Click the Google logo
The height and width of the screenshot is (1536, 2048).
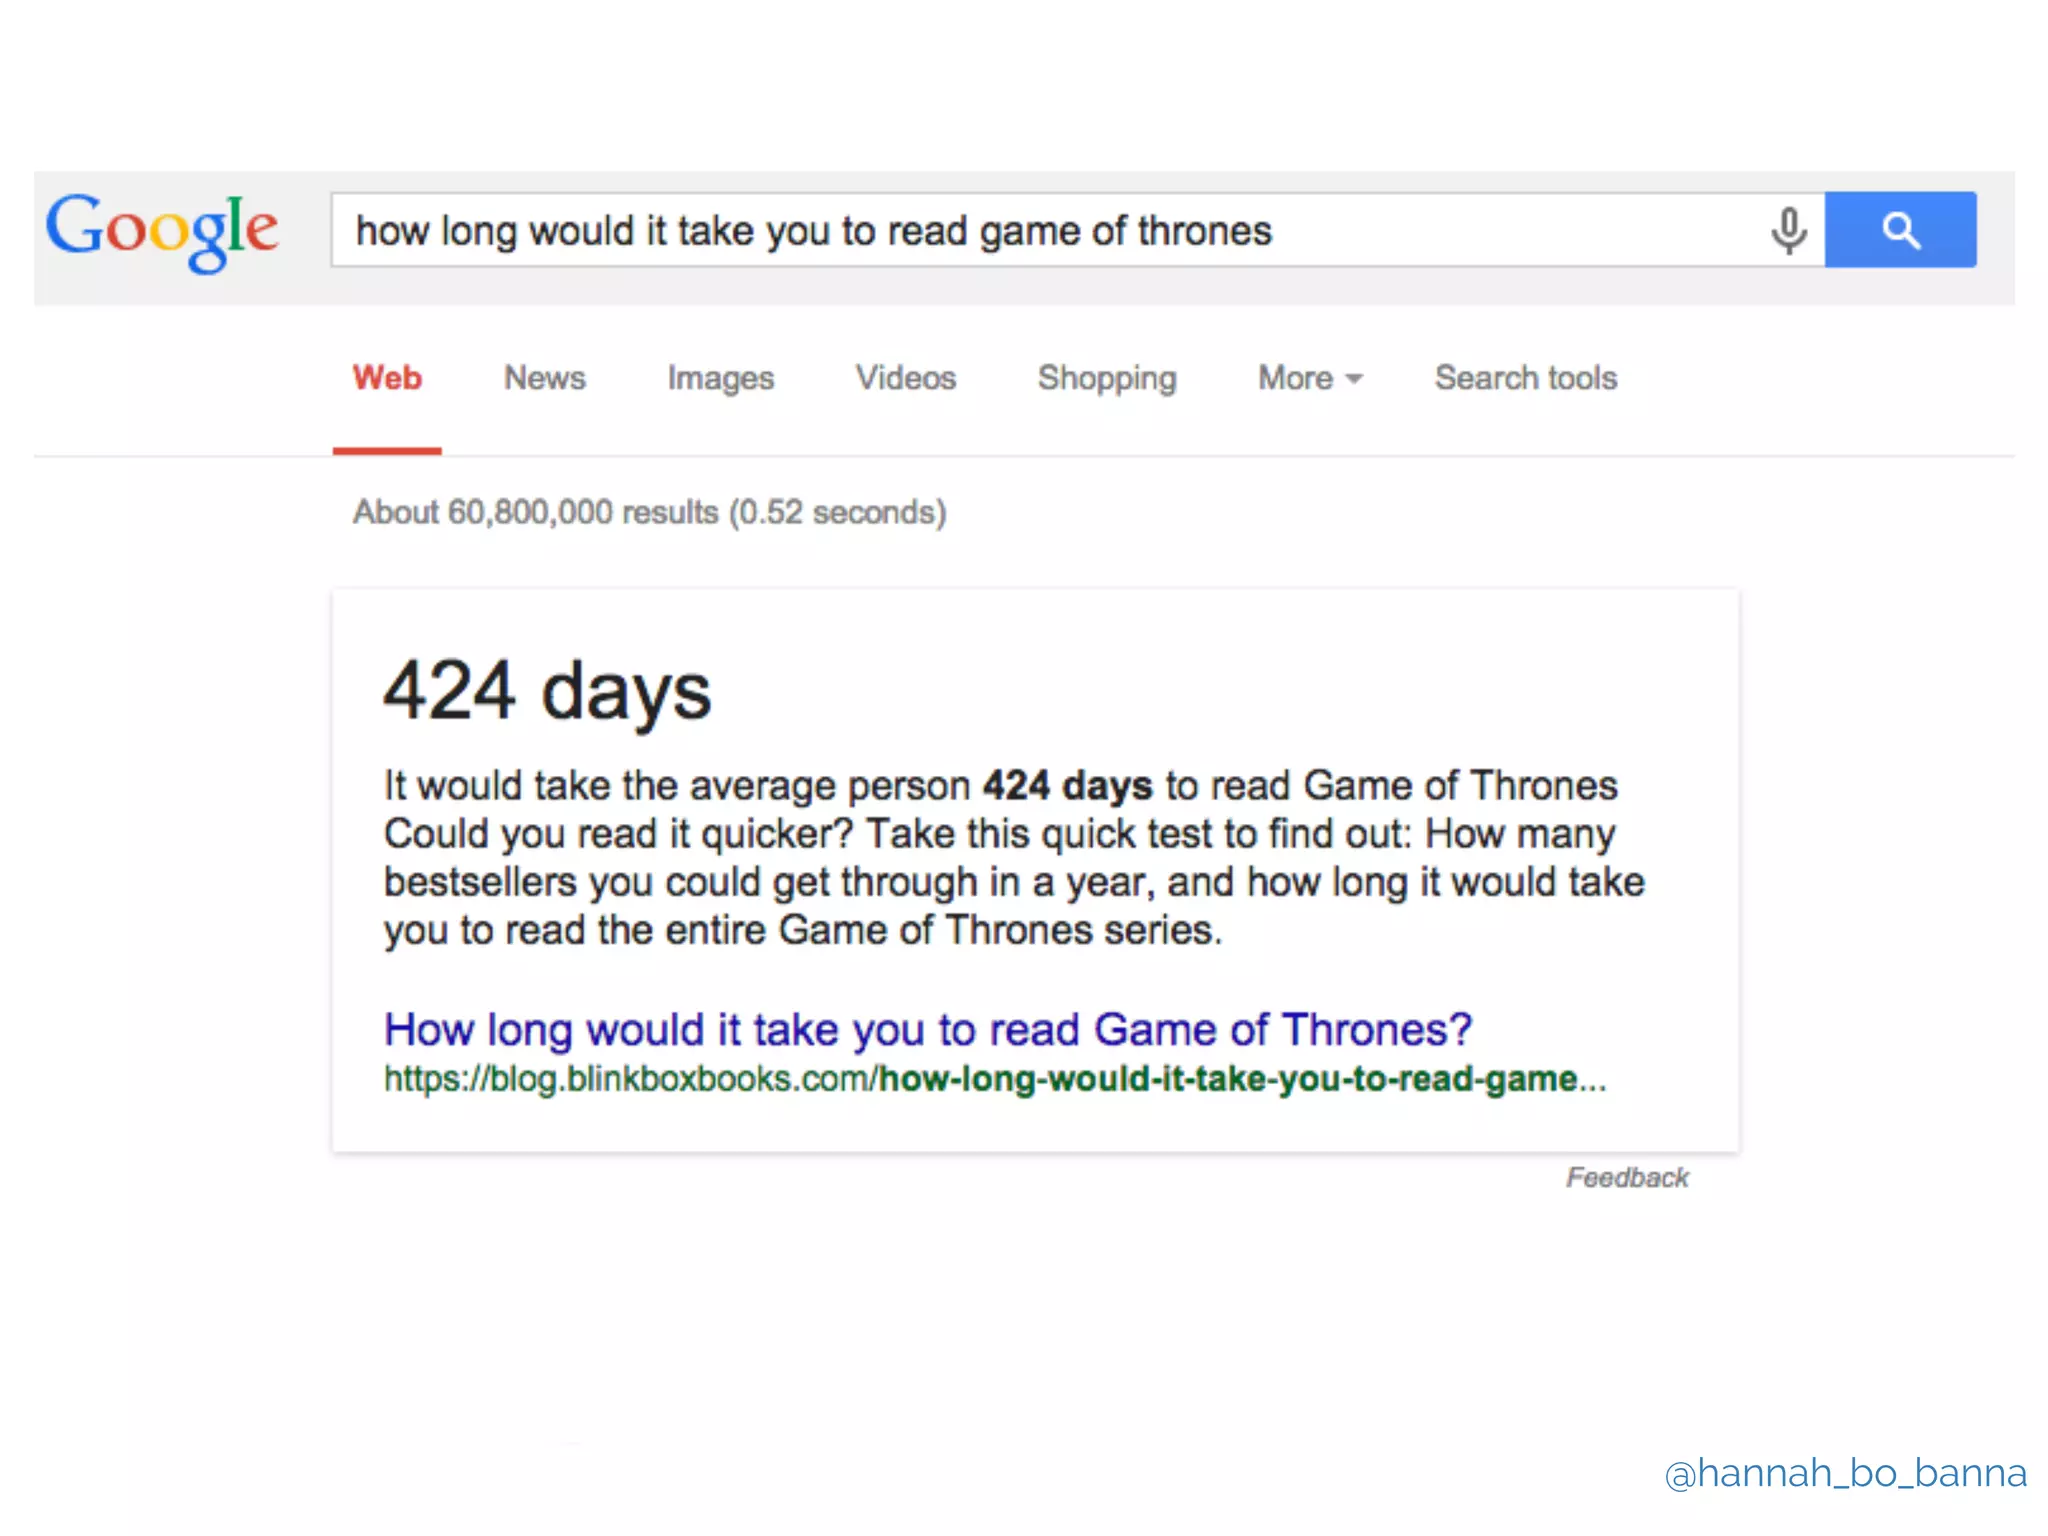click(x=162, y=230)
